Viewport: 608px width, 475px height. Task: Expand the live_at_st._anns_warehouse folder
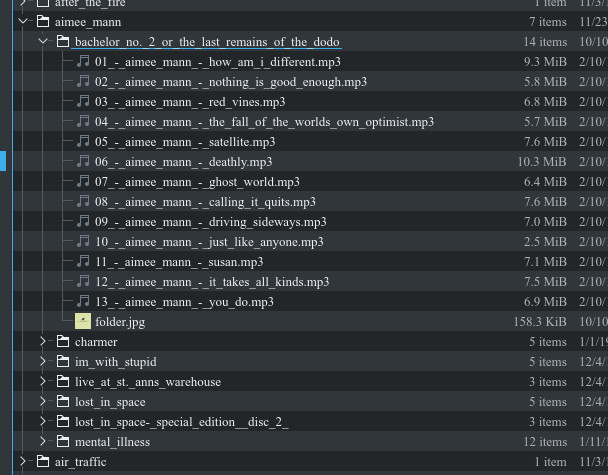tap(43, 381)
